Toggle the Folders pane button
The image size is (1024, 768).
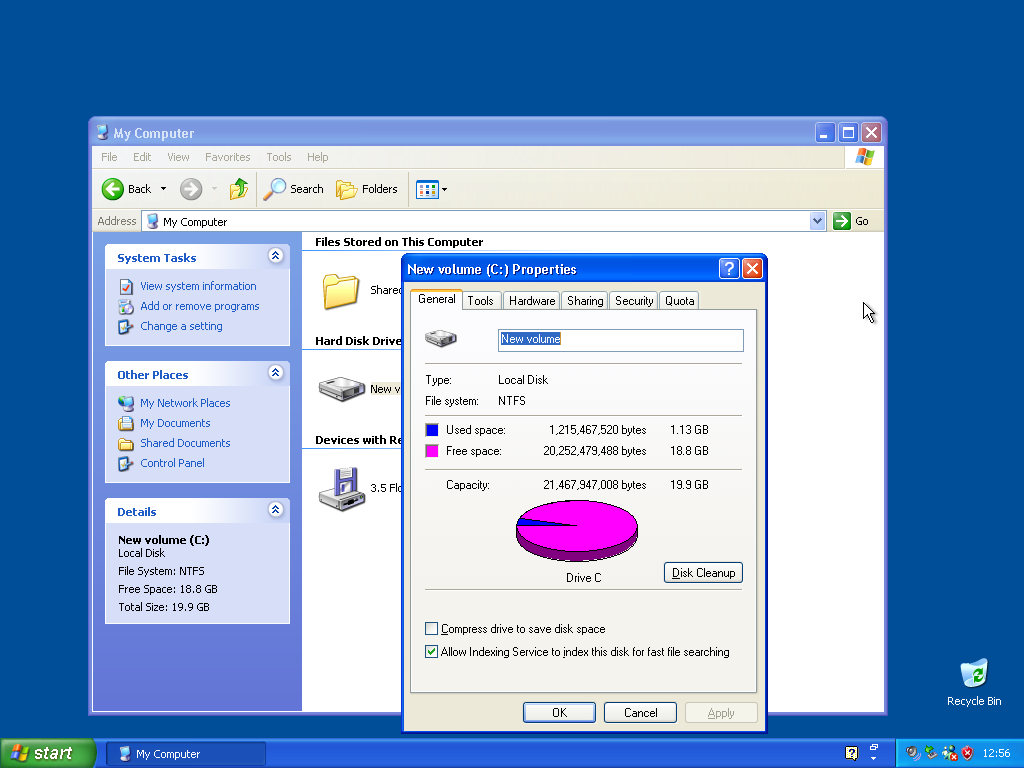[366, 189]
